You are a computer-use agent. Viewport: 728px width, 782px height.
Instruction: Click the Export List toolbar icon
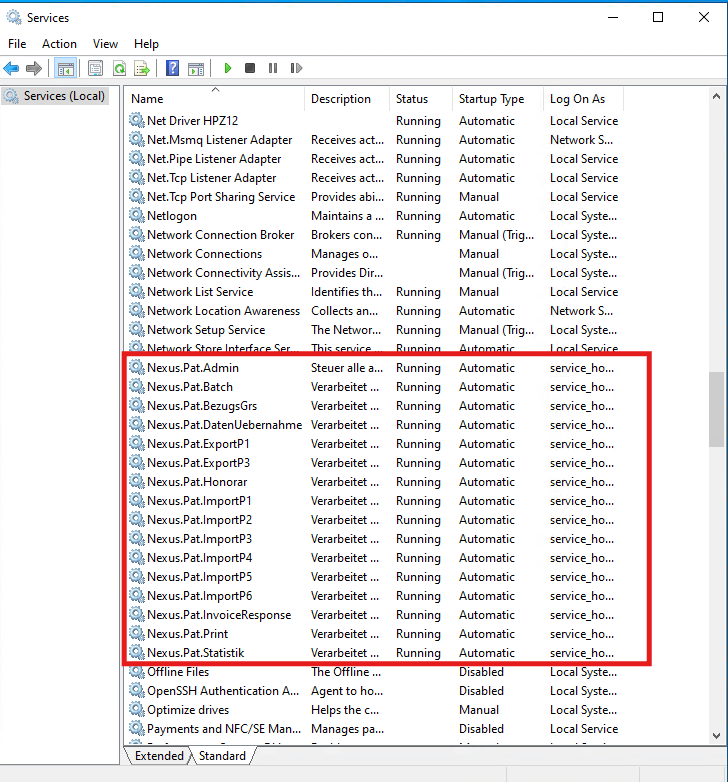point(142,68)
